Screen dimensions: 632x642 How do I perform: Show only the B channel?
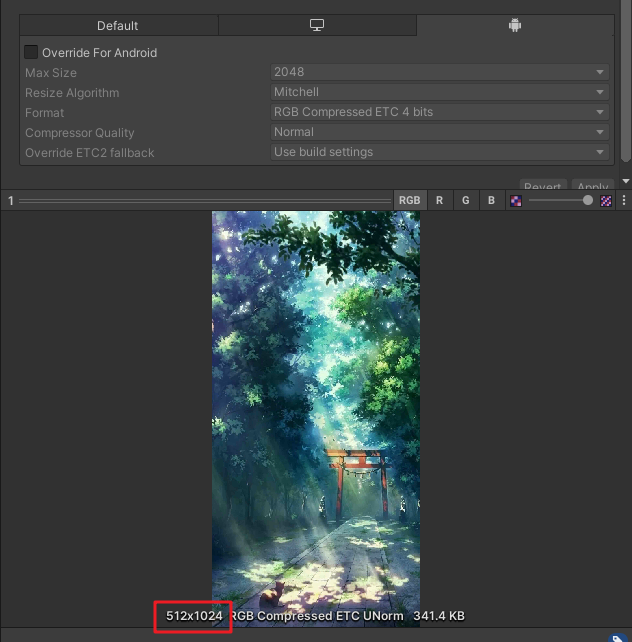[x=492, y=200]
